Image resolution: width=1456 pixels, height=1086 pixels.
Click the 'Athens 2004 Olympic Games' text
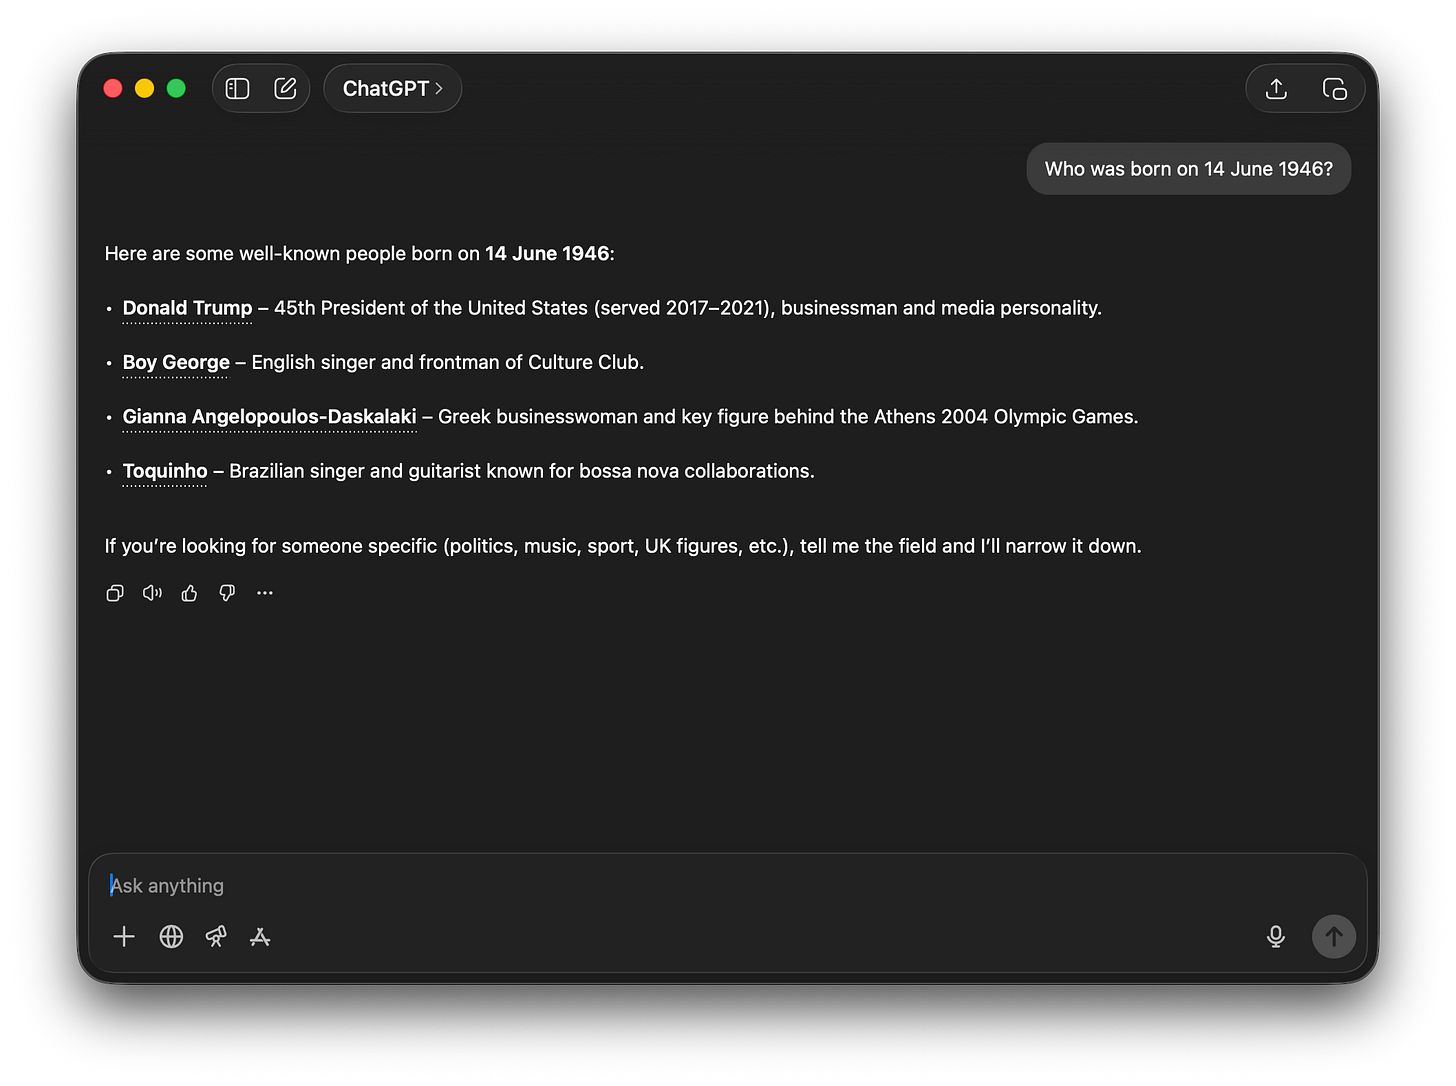click(x=1004, y=417)
